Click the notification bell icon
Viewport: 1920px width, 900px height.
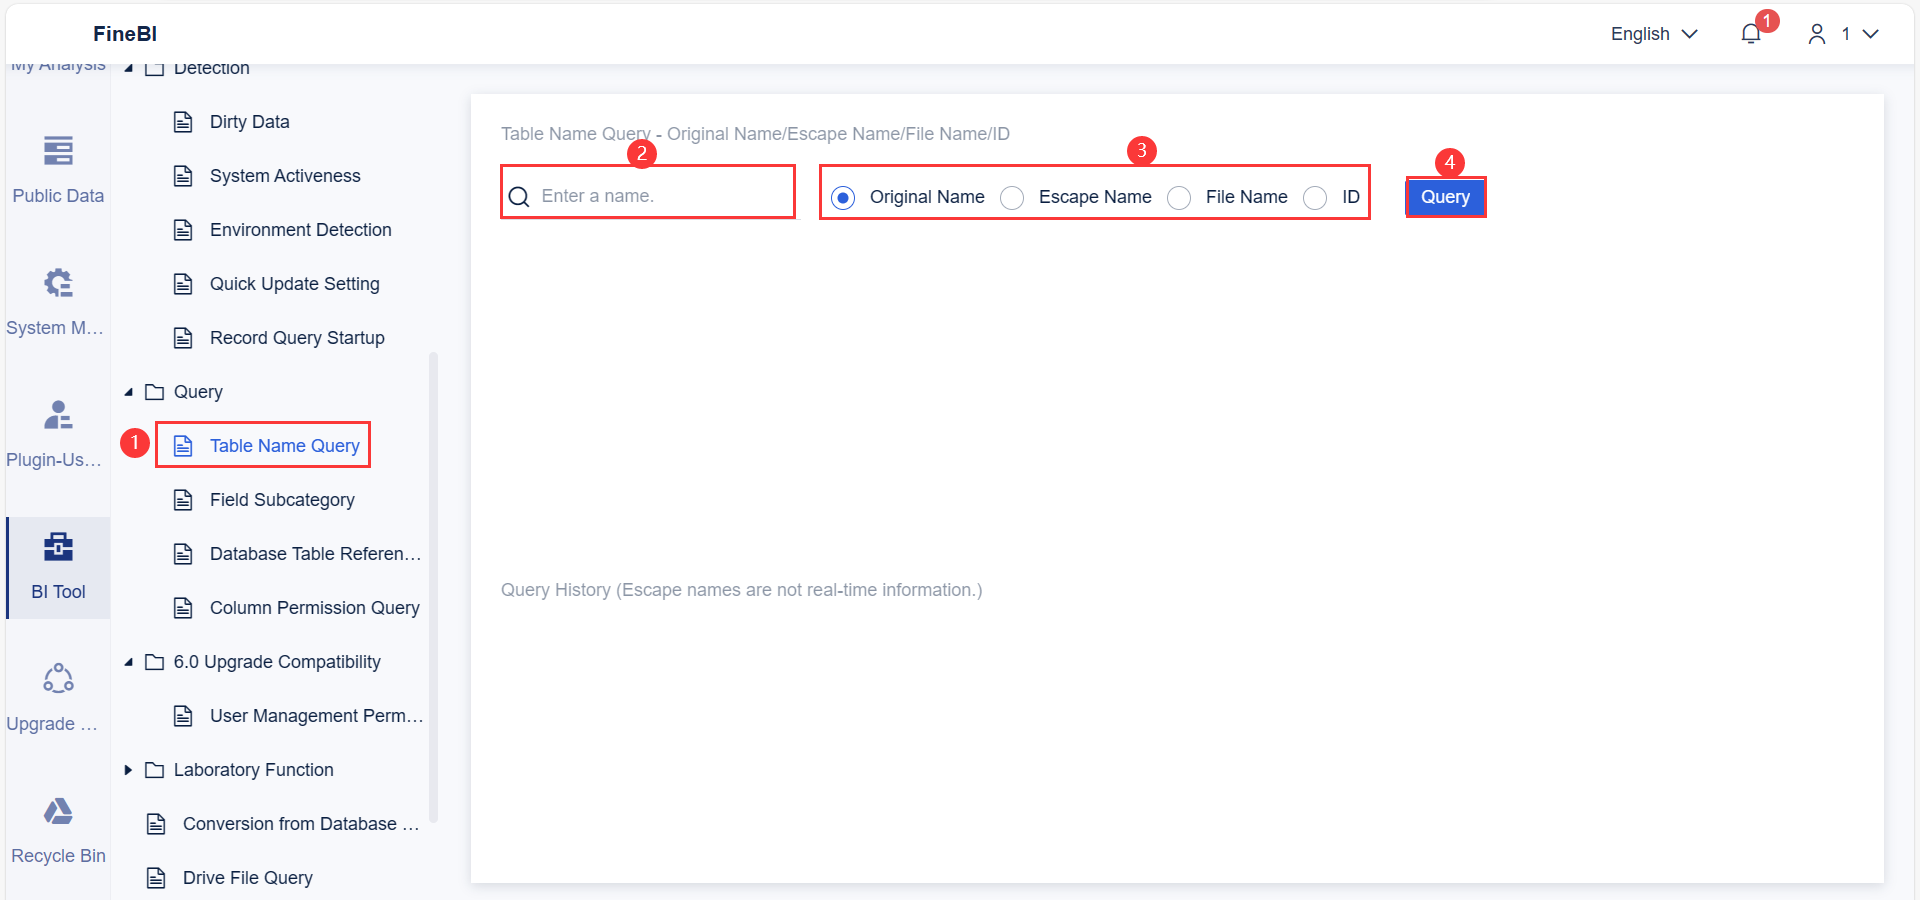tap(1750, 34)
